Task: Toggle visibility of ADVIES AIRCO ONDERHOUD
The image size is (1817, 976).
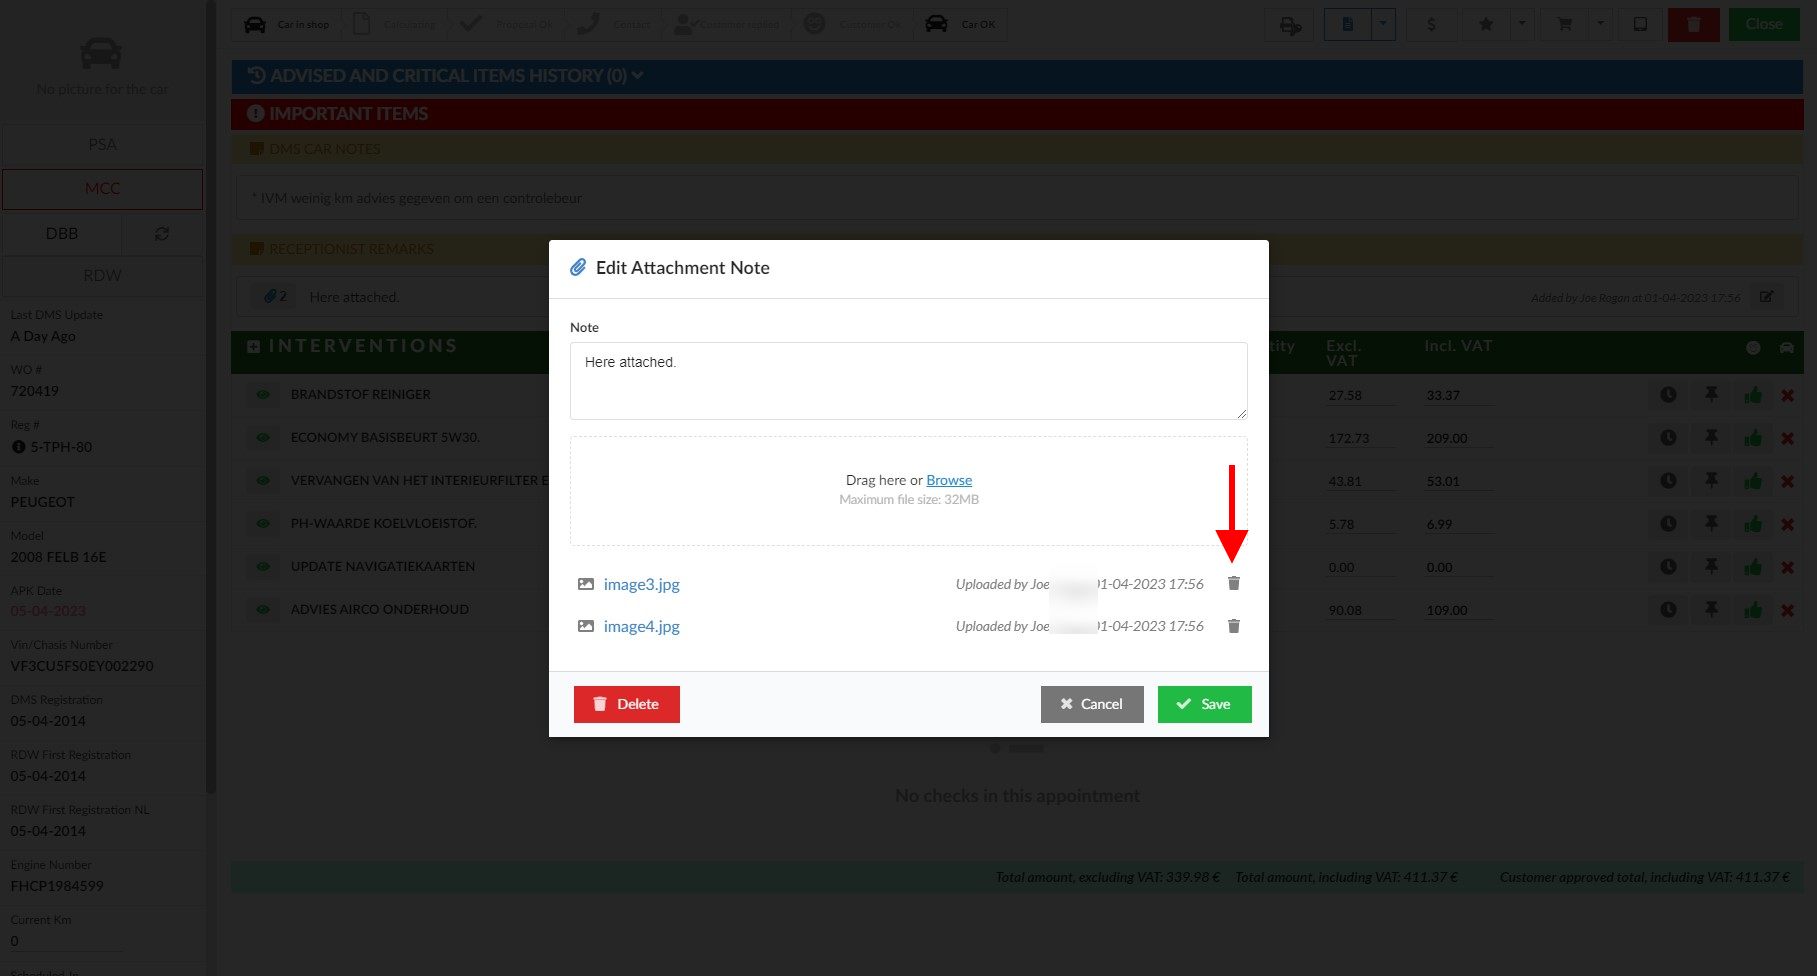Action: (x=263, y=610)
